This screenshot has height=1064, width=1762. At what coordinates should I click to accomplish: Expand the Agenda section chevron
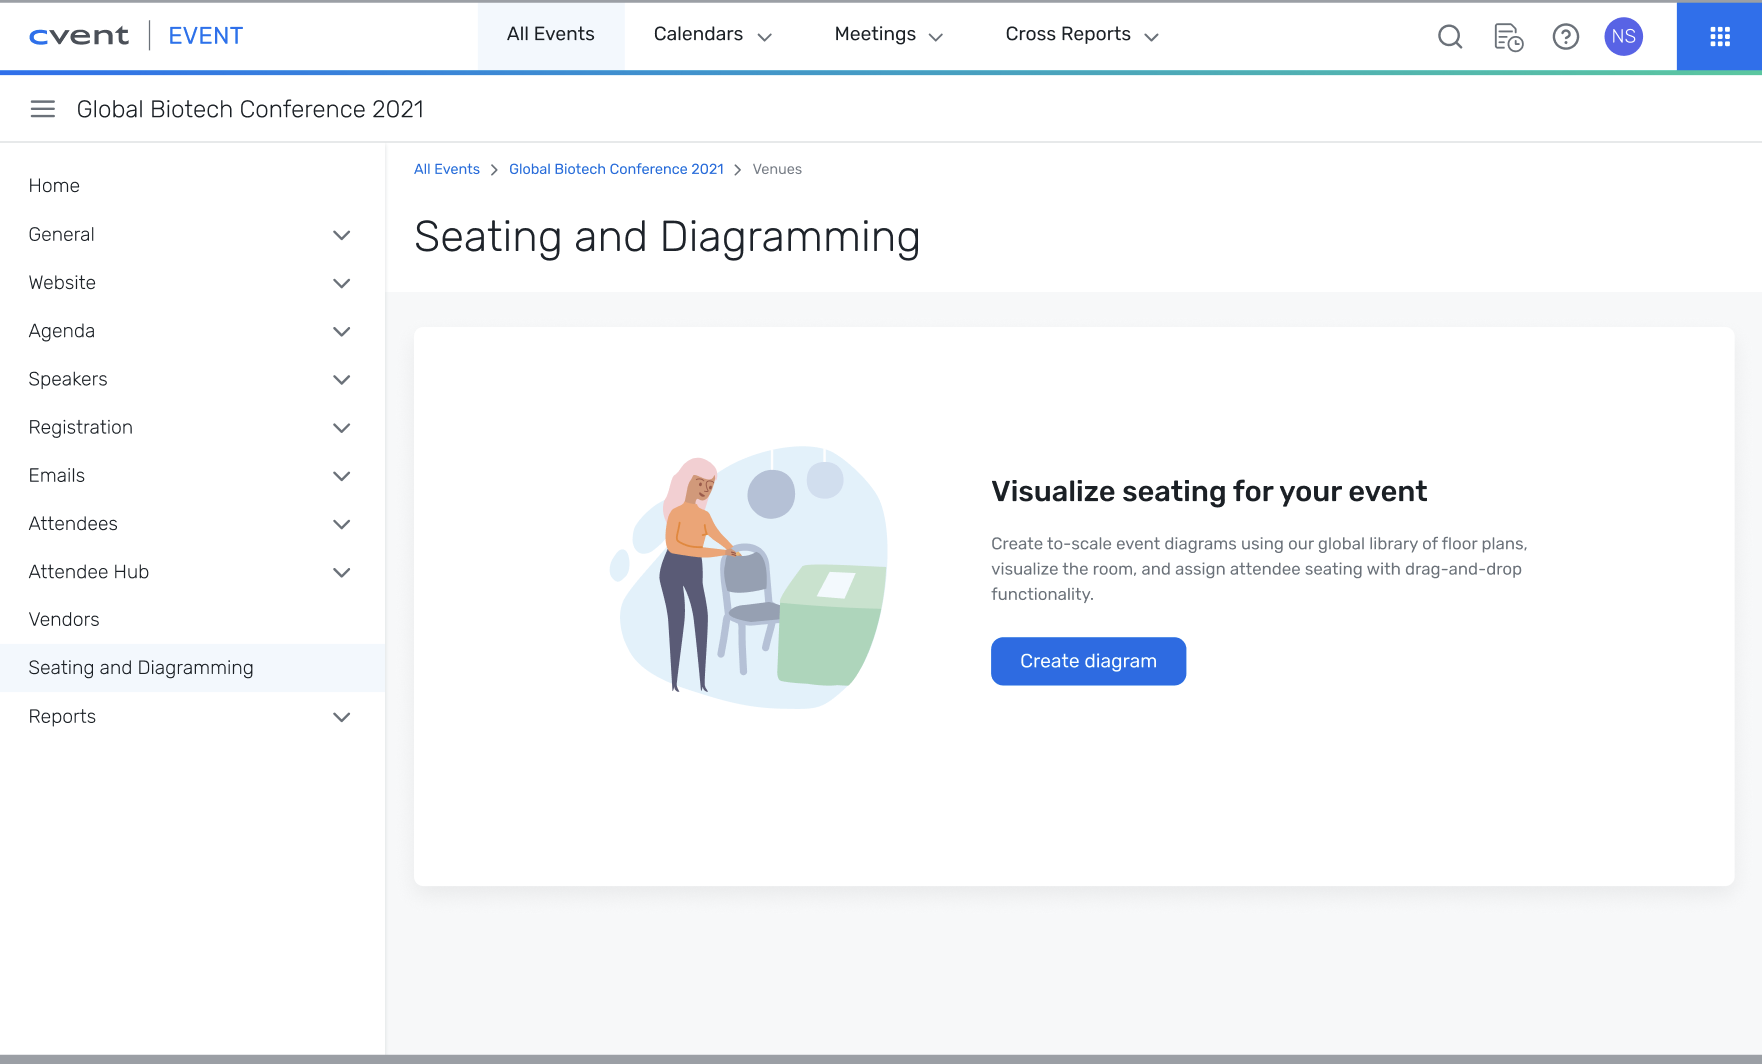click(x=342, y=331)
